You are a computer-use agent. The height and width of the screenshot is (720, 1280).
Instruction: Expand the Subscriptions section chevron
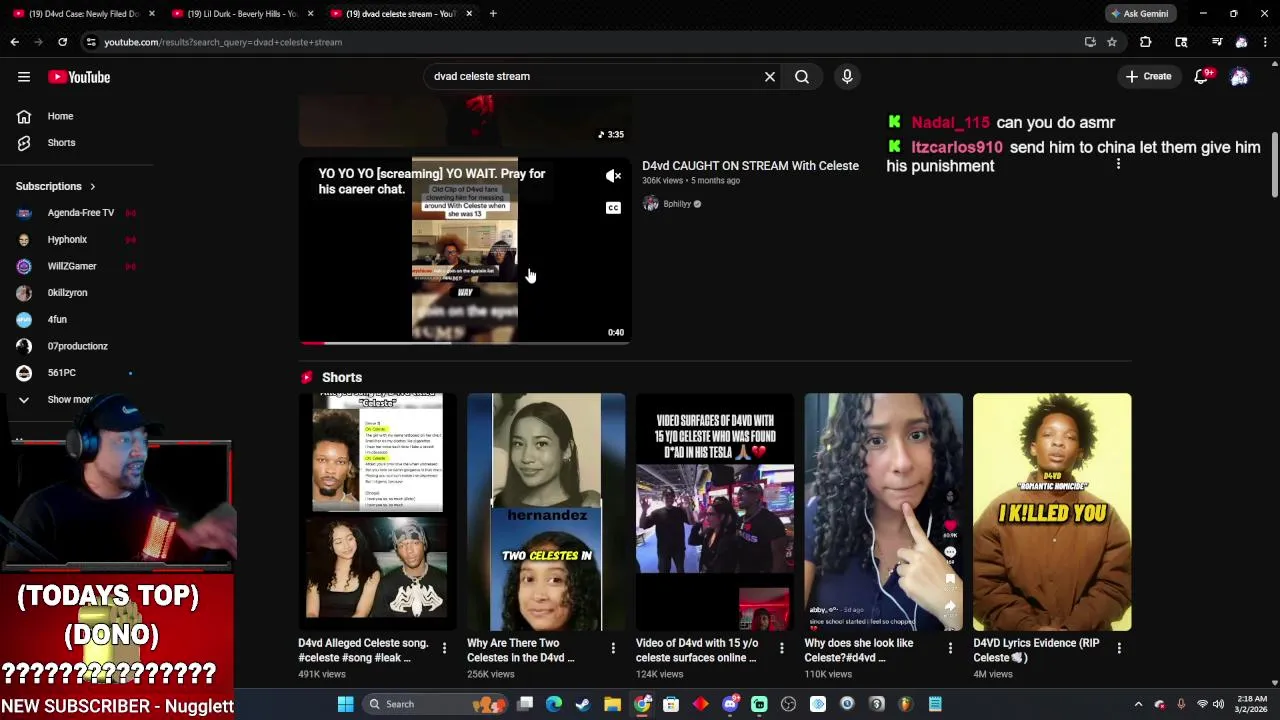pyautogui.click(x=92, y=186)
